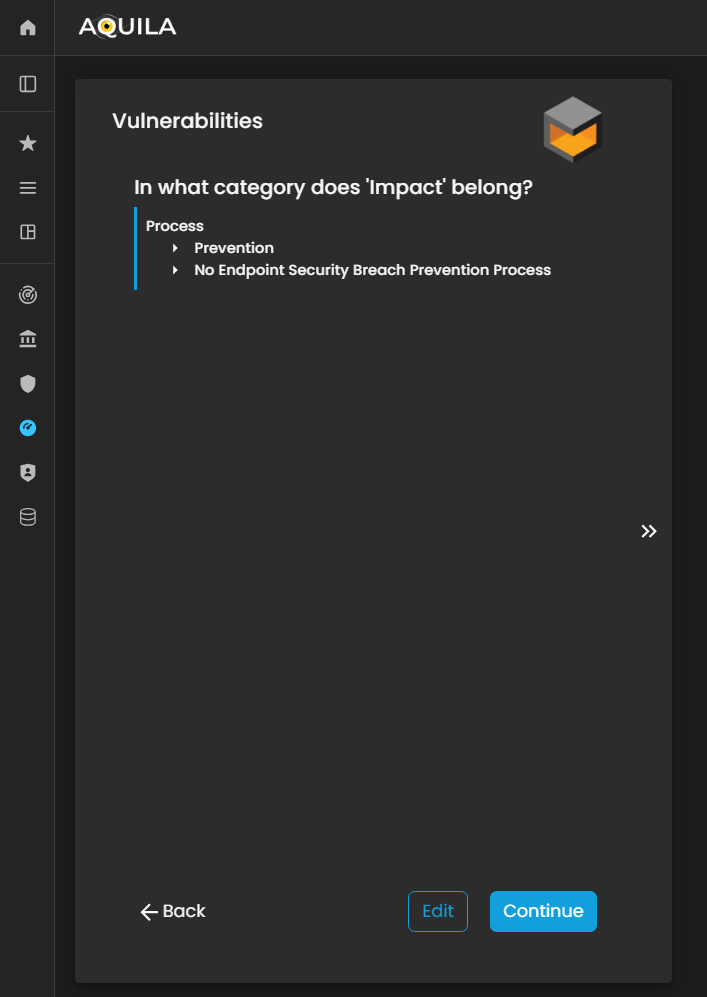Expand panel with double chevron arrow
Image resolution: width=707 pixels, height=997 pixels.
649,531
